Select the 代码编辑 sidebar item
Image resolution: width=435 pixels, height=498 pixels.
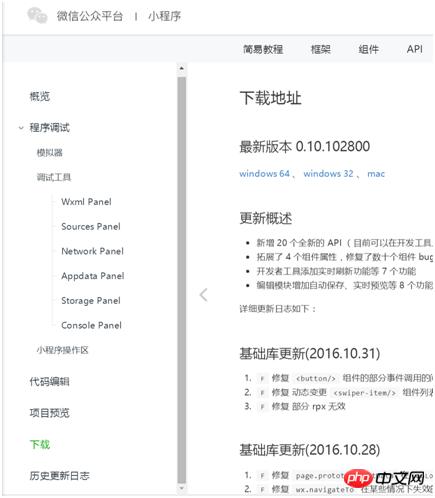(x=49, y=382)
